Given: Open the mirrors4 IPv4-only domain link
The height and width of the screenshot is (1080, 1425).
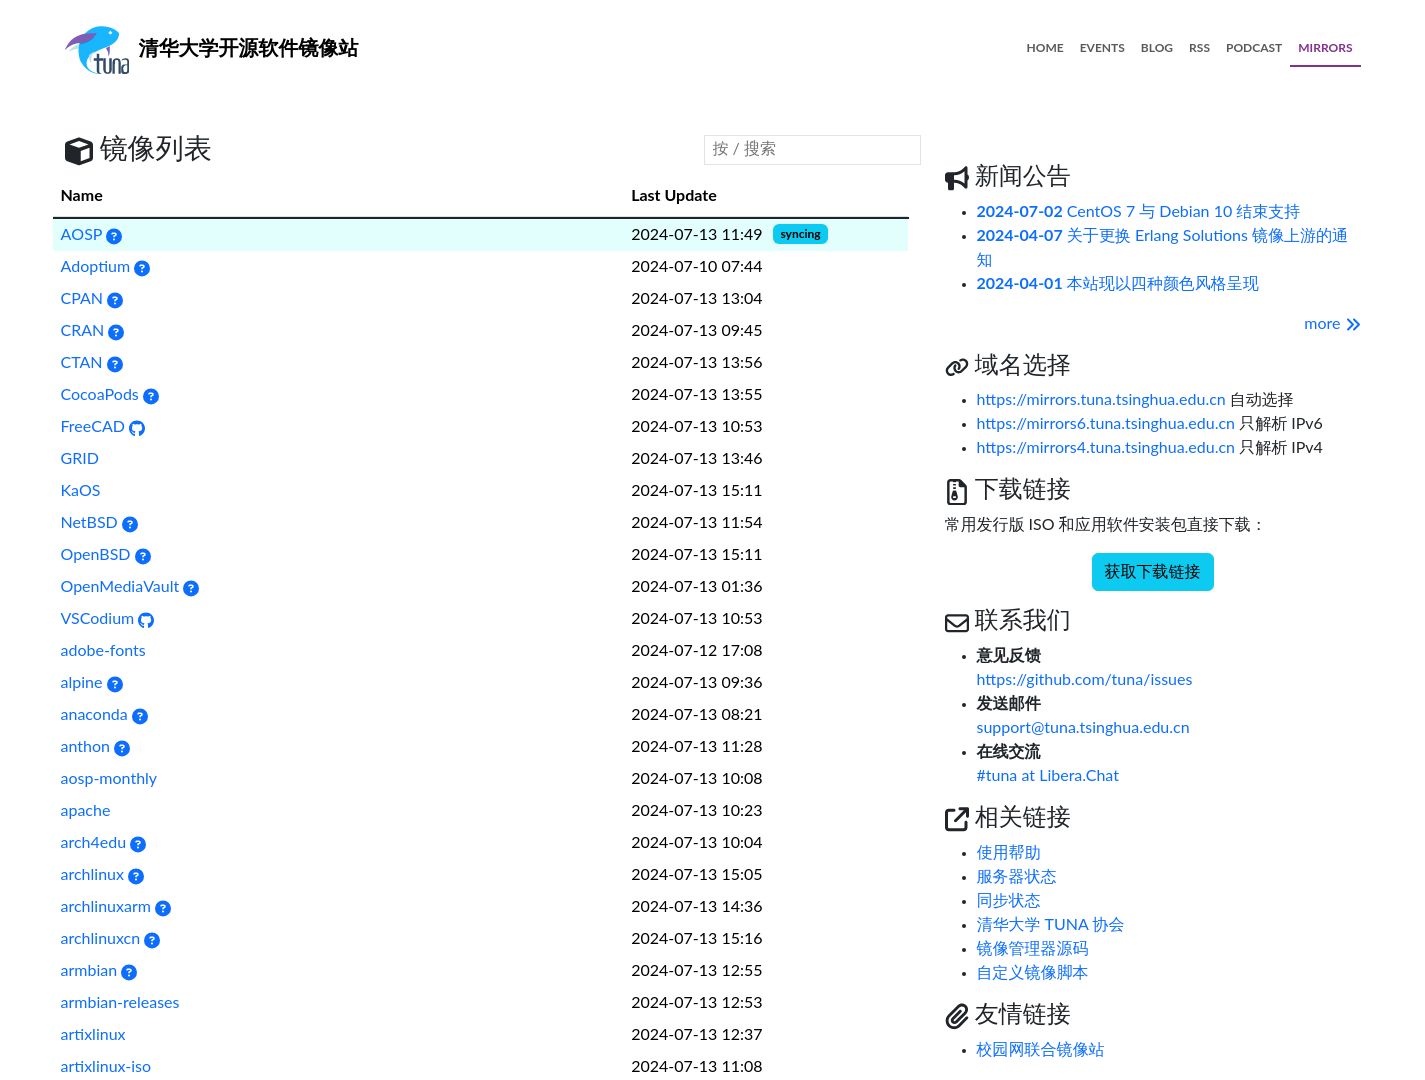Looking at the screenshot, I should (x=1105, y=448).
